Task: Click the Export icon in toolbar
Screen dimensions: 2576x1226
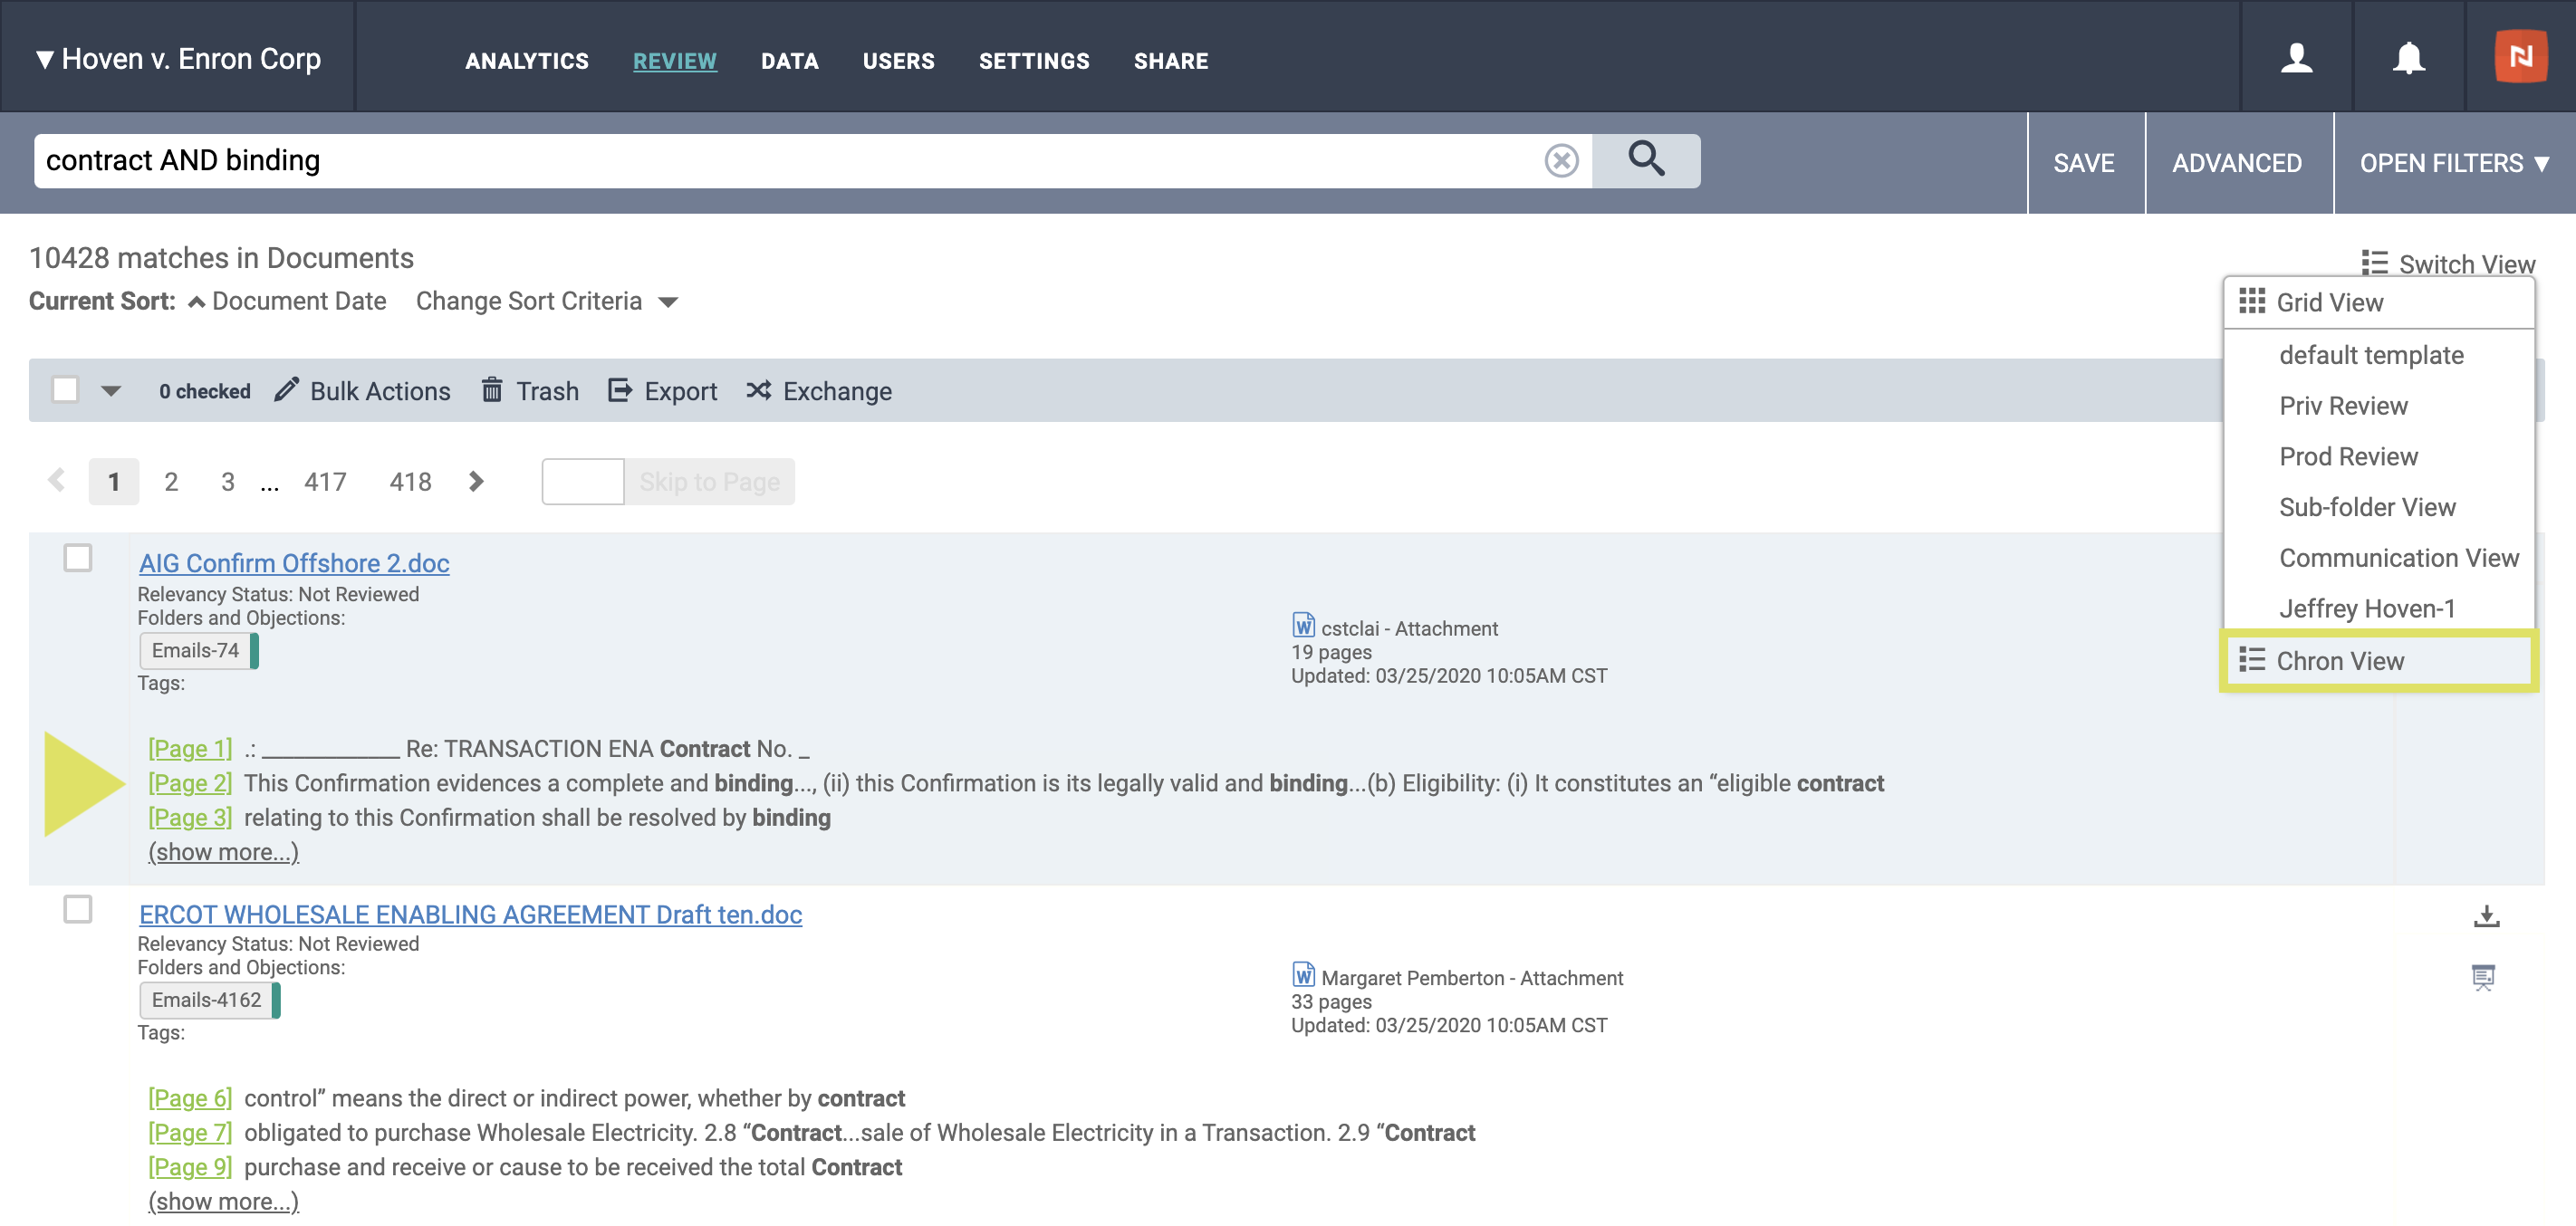Action: tap(620, 390)
